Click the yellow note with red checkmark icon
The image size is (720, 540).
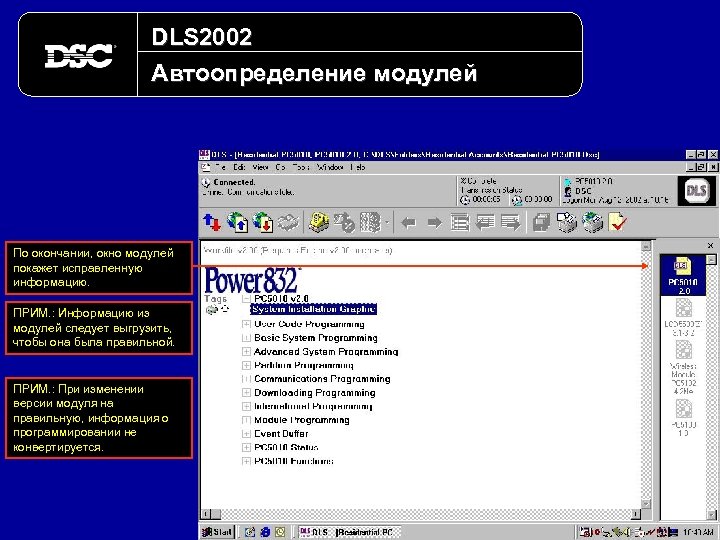(618, 223)
